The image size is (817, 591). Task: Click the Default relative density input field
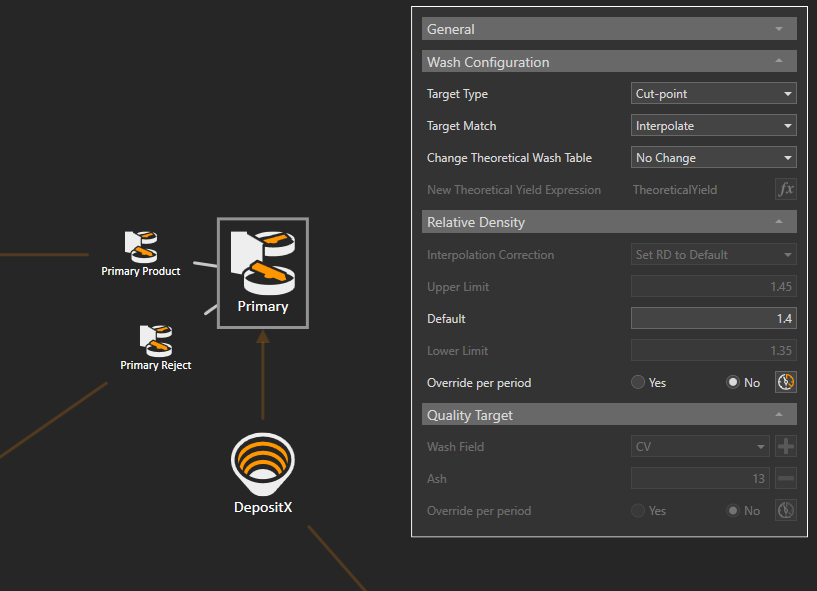[713, 319]
